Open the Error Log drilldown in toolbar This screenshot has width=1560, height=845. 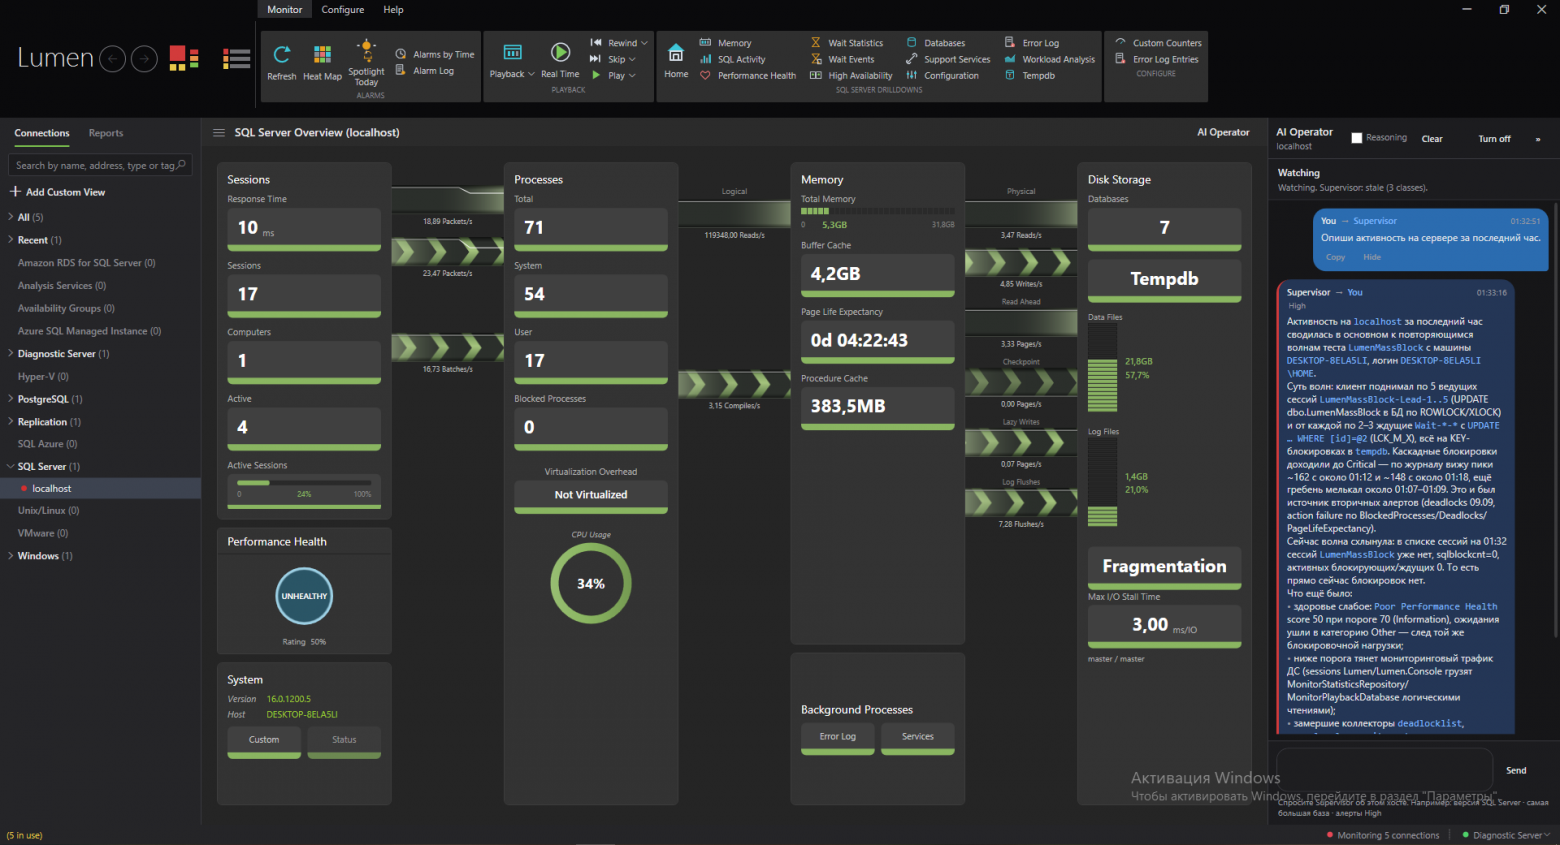[1032, 43]
